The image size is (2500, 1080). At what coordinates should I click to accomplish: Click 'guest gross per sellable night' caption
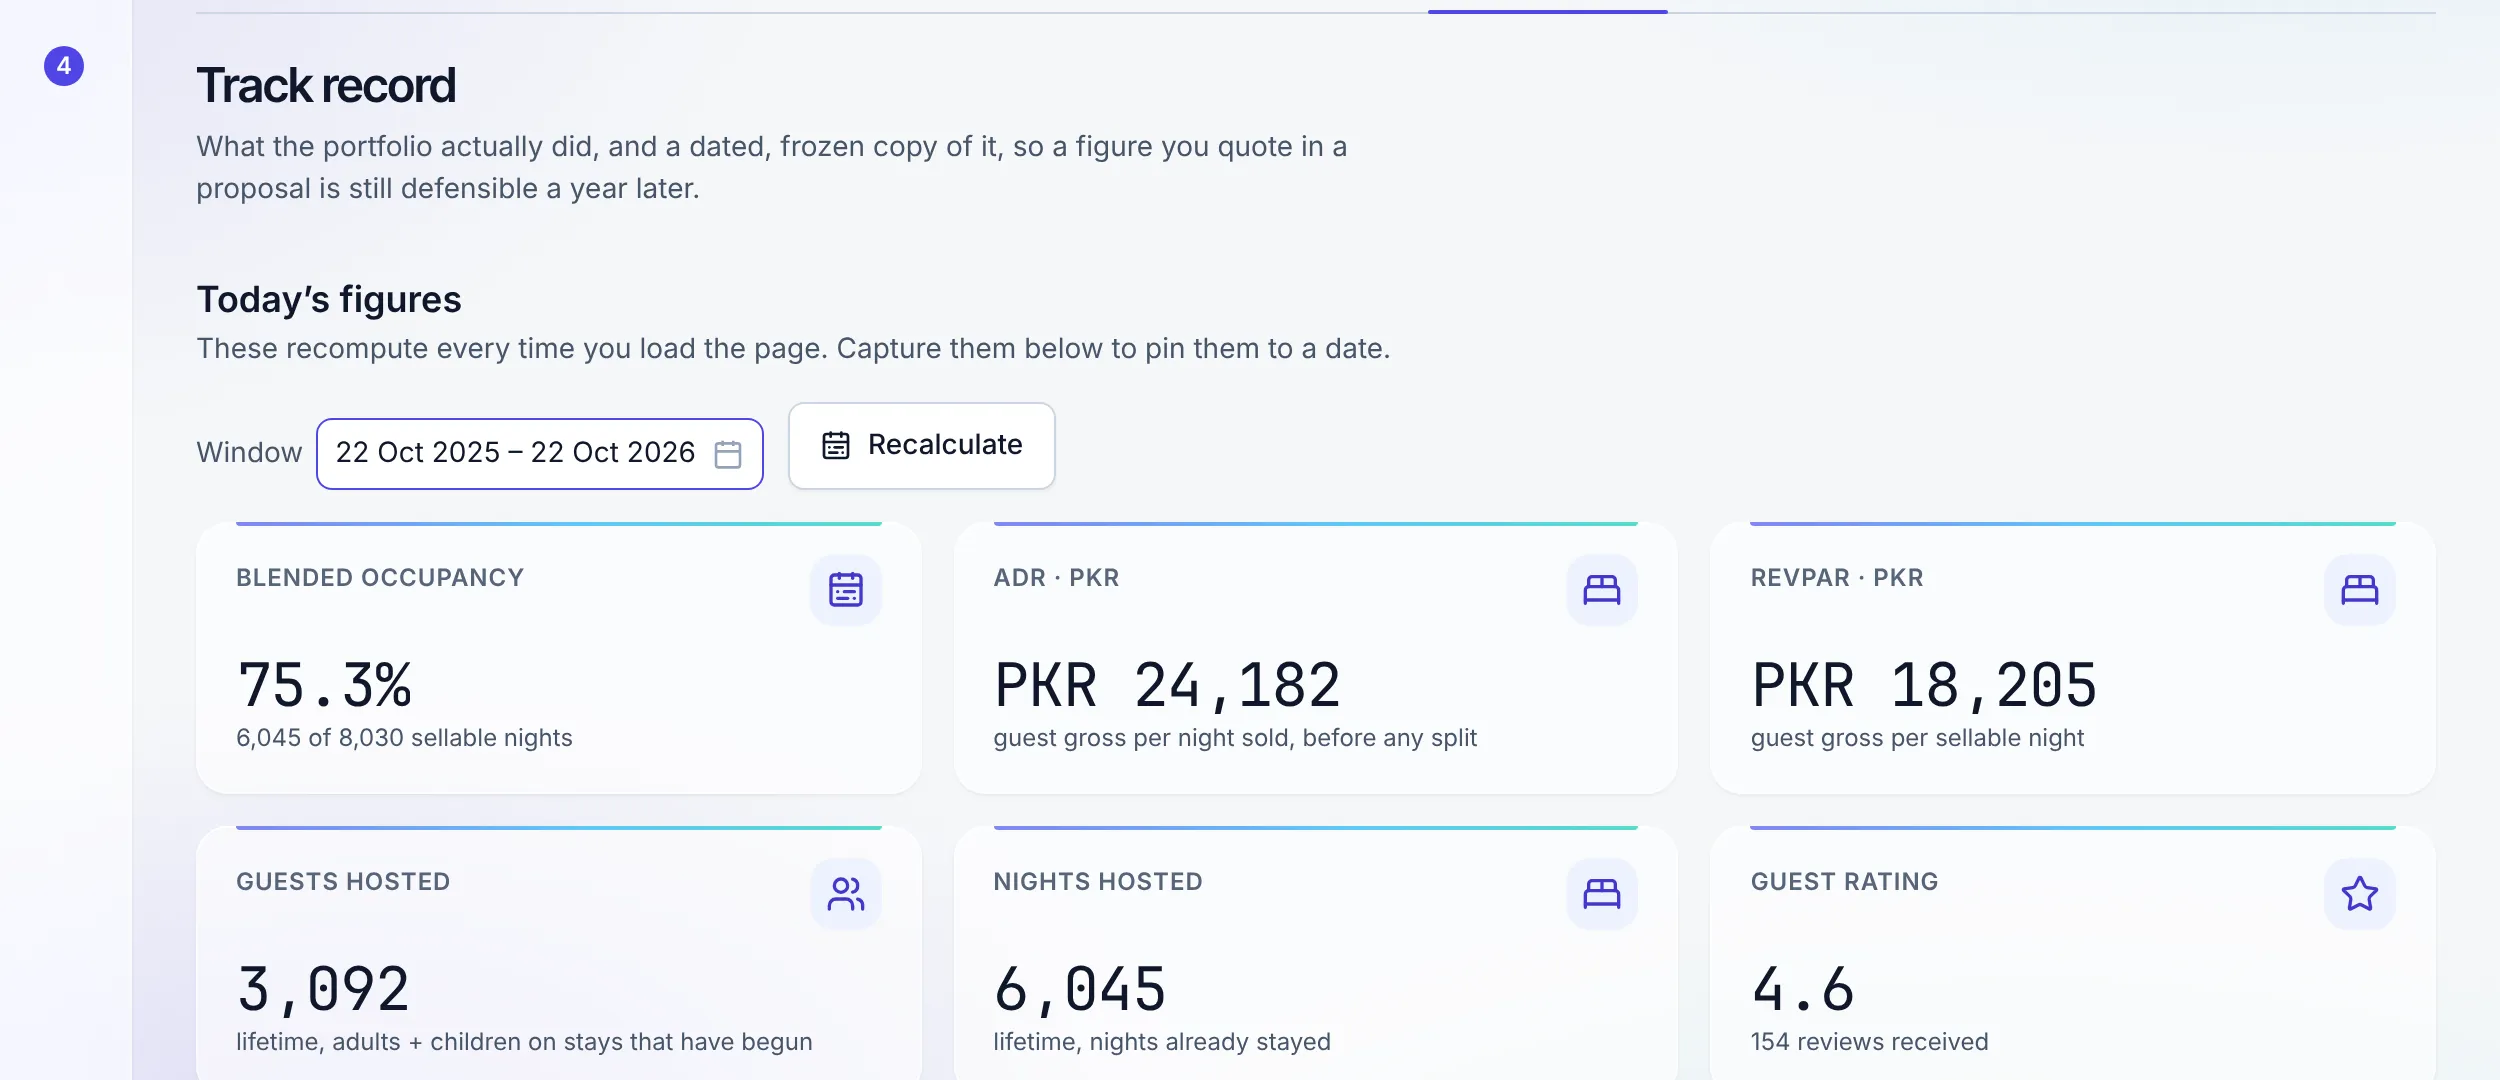tap(1917, 738)
